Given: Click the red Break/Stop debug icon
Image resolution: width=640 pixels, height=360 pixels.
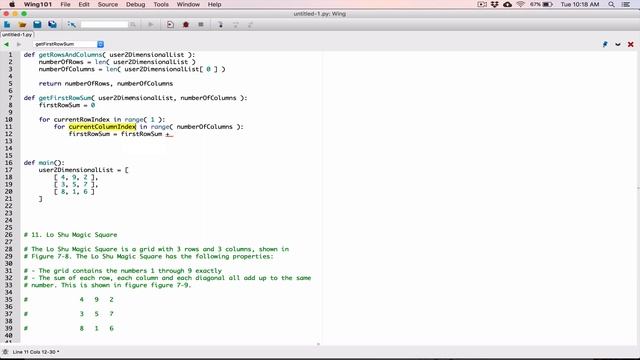Looking at the screenshot, I should click(186, 24).
